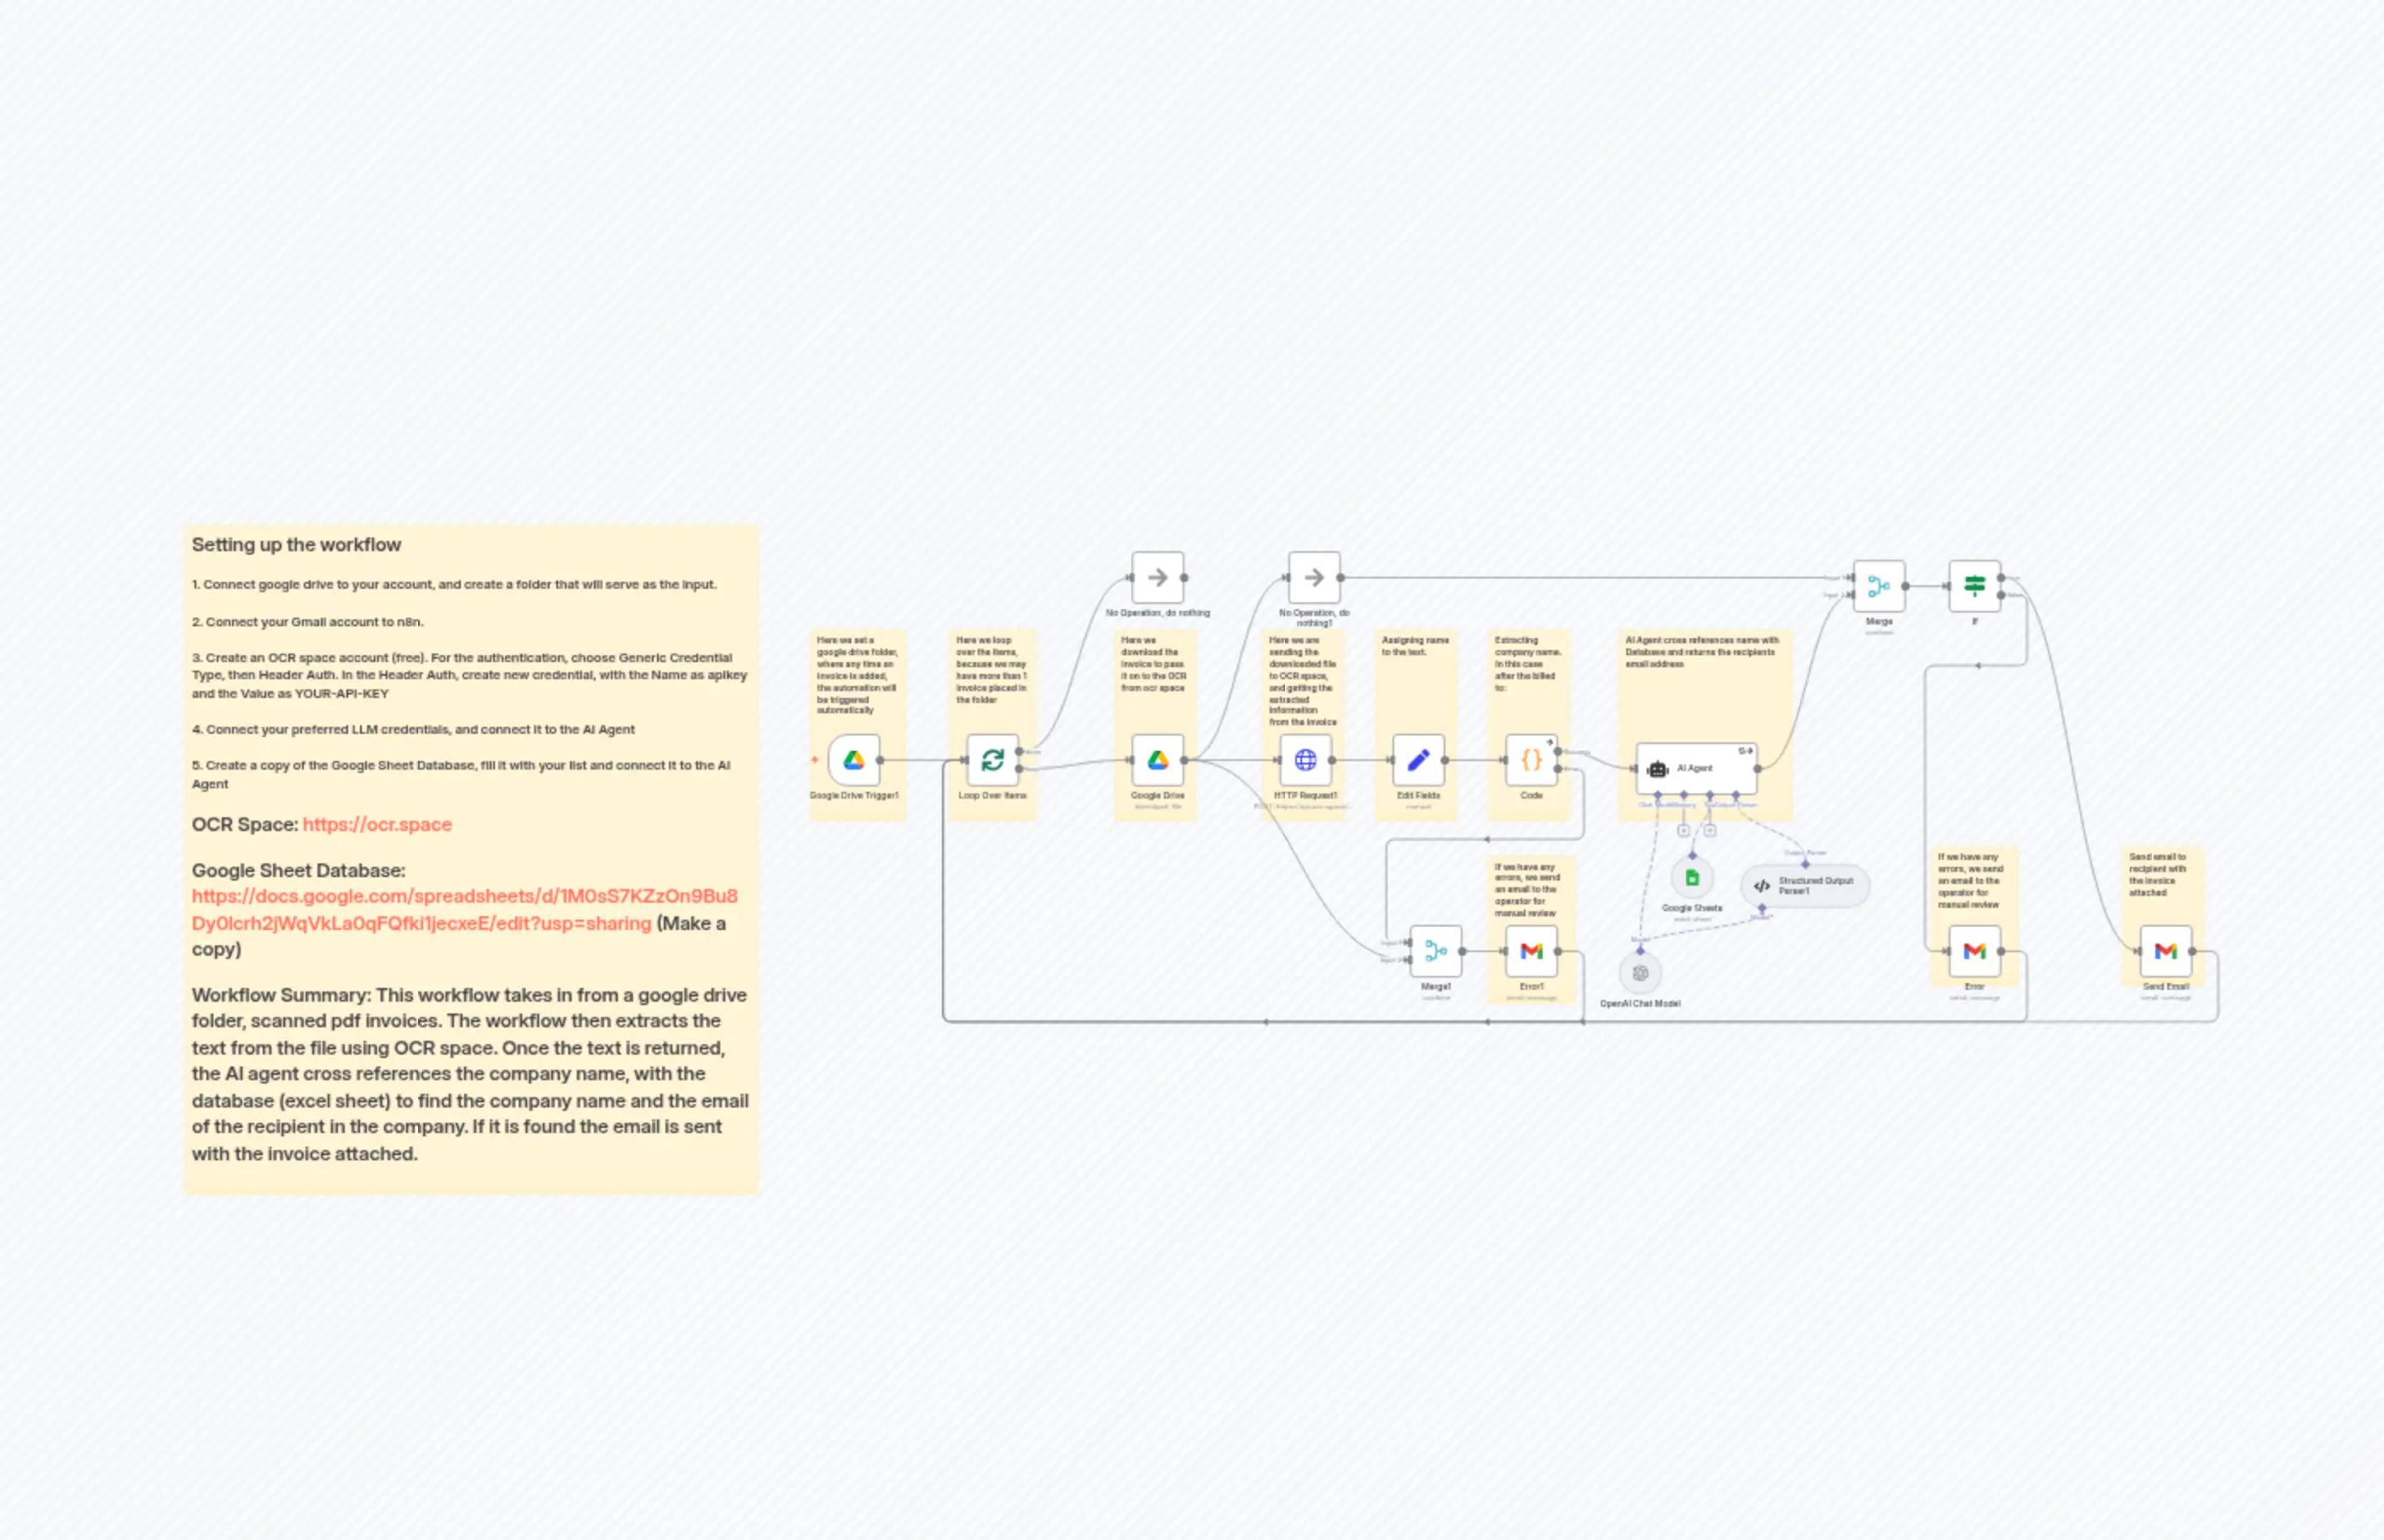Screen dimensions: 2384x1540
Task: Select the Edit Fields node
Action: pyautogui.click(x=1417, y=760)
